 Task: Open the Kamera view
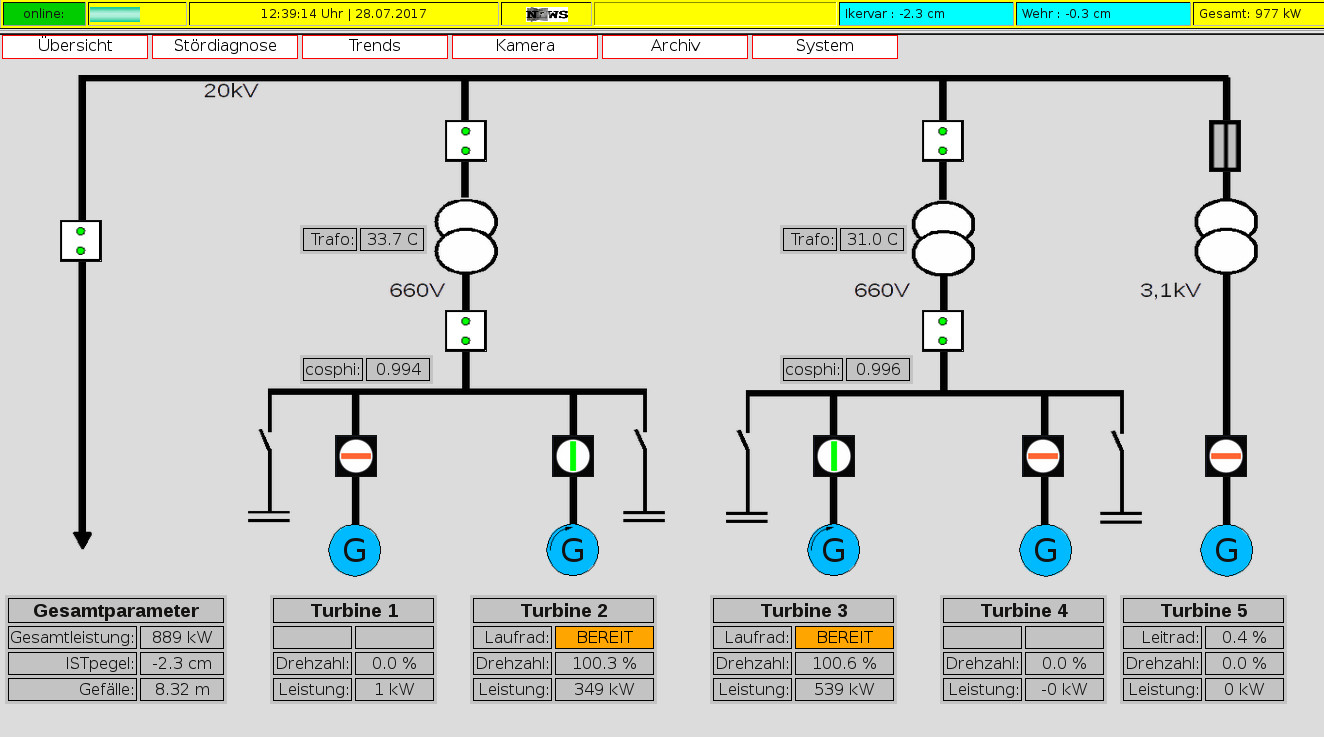click(x=525, y=46)
